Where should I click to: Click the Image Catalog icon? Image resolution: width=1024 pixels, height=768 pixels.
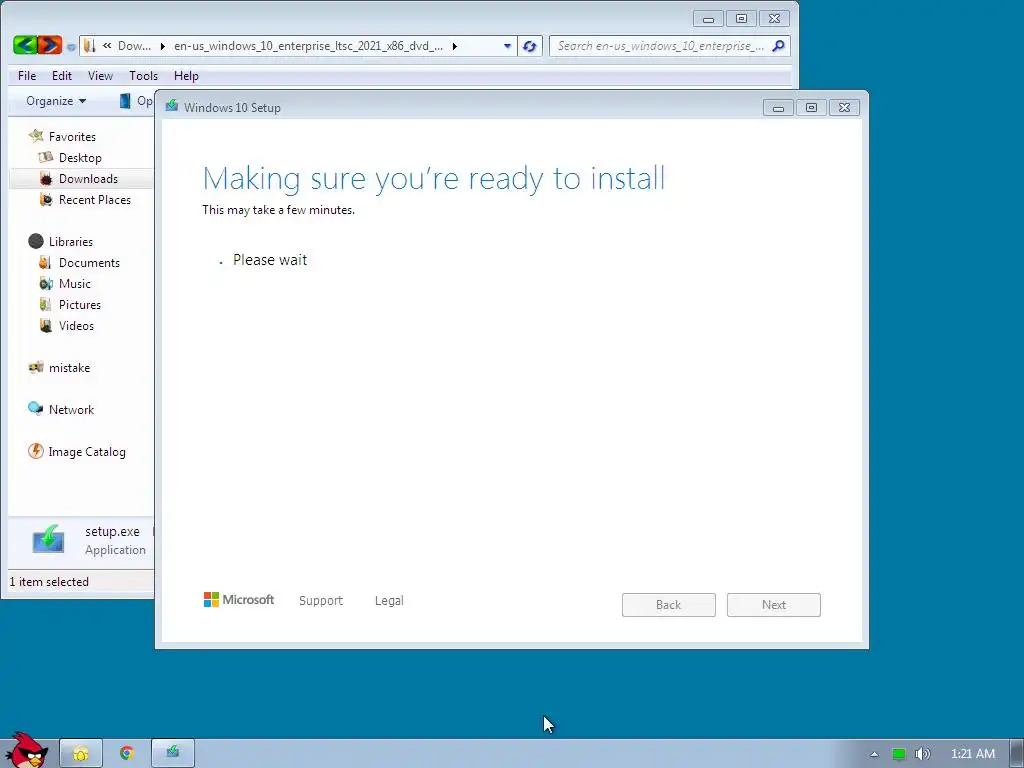click(36, 451)
